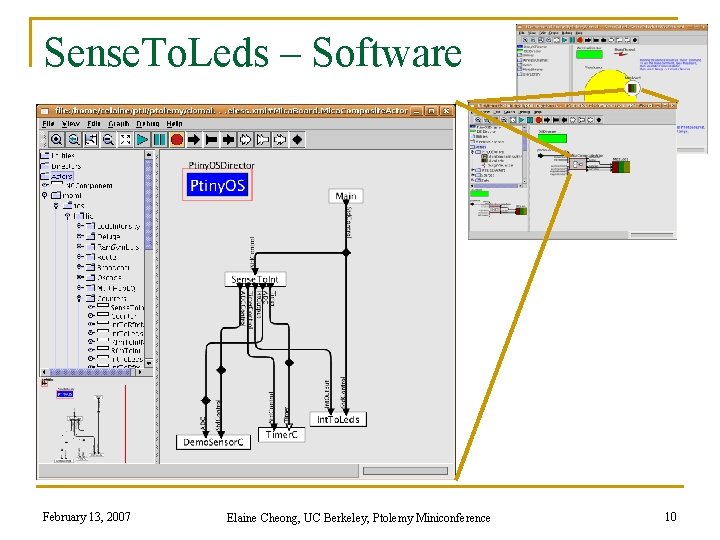Select the DemoSensorC actor on the canvas
720x540 pixels.
coord(214,442)
